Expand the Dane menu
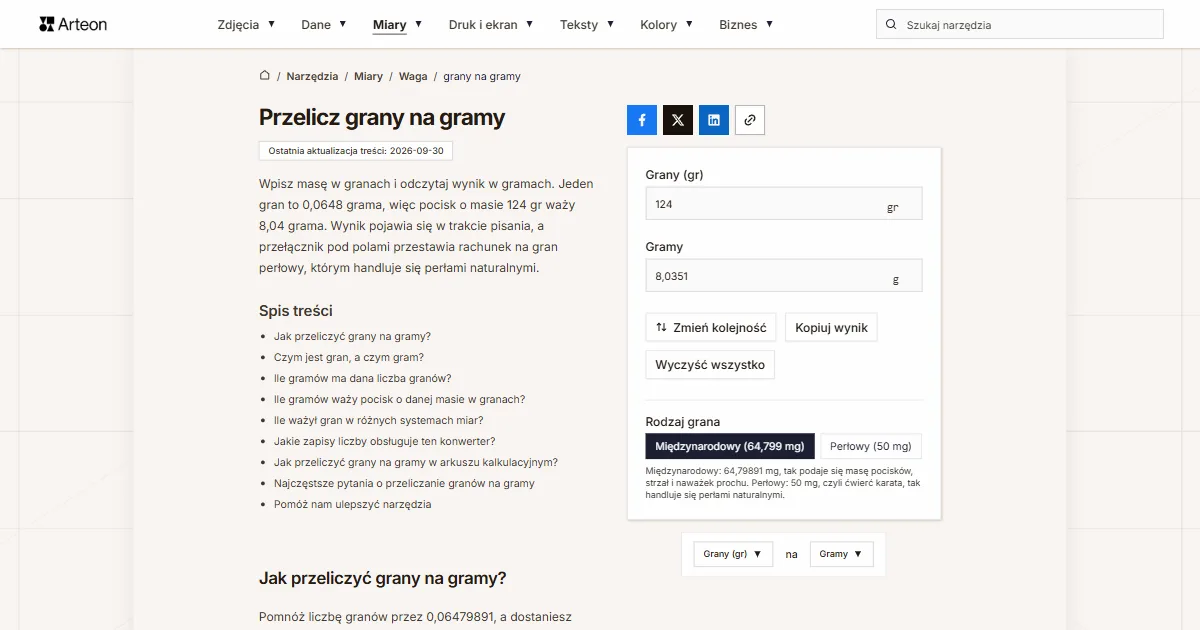This screenshot has height=630, width=1200. [x=324, y=25]
